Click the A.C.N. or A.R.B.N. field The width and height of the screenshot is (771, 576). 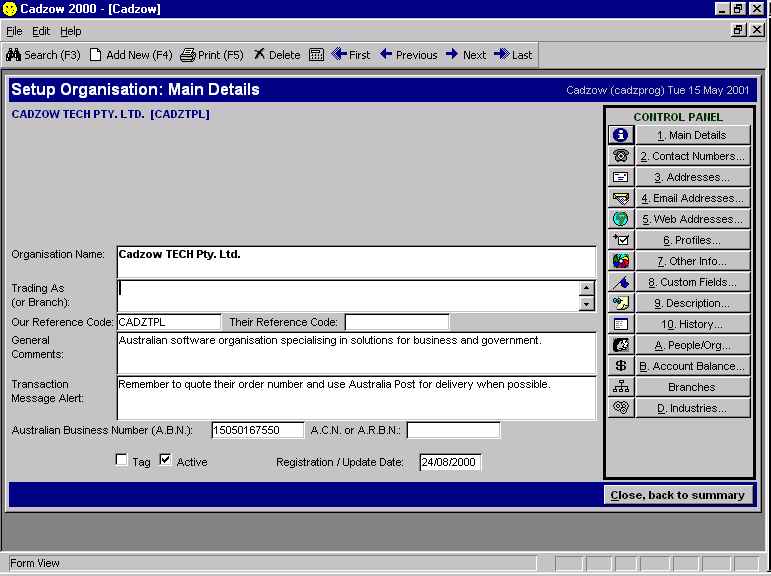453,430
